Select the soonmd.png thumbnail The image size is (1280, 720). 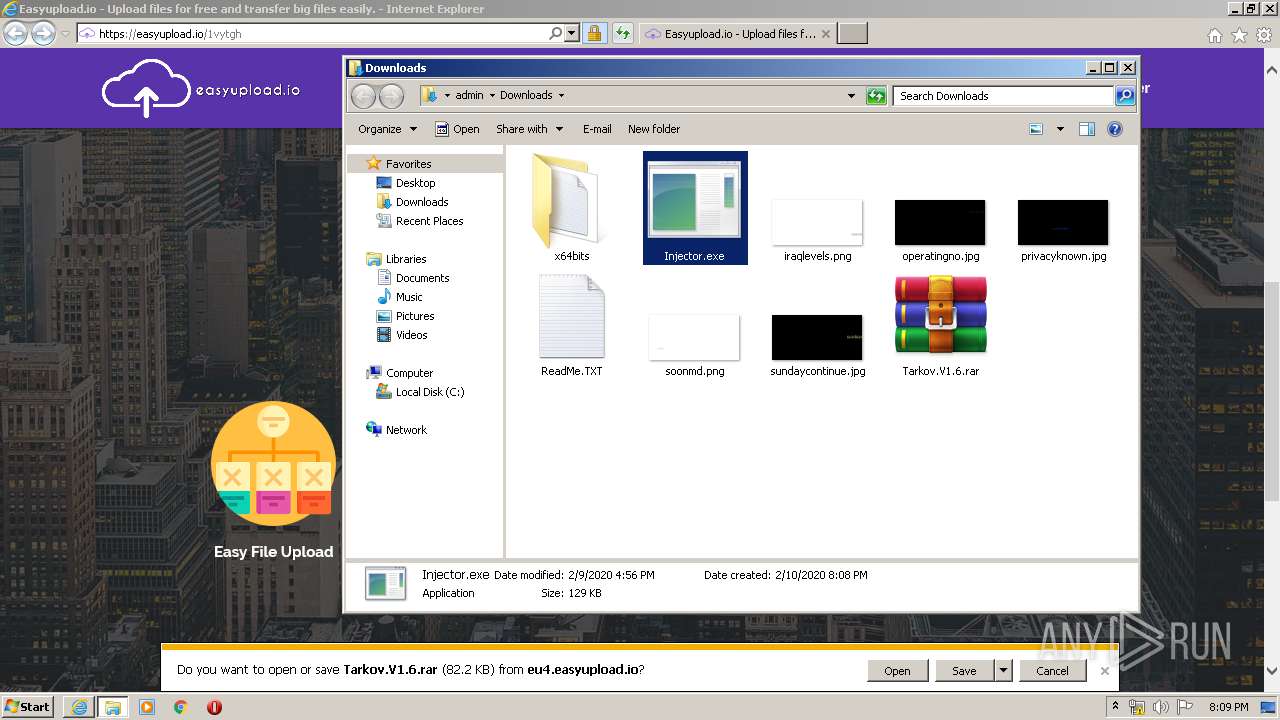pyautogui.click(x=694, y=337)
